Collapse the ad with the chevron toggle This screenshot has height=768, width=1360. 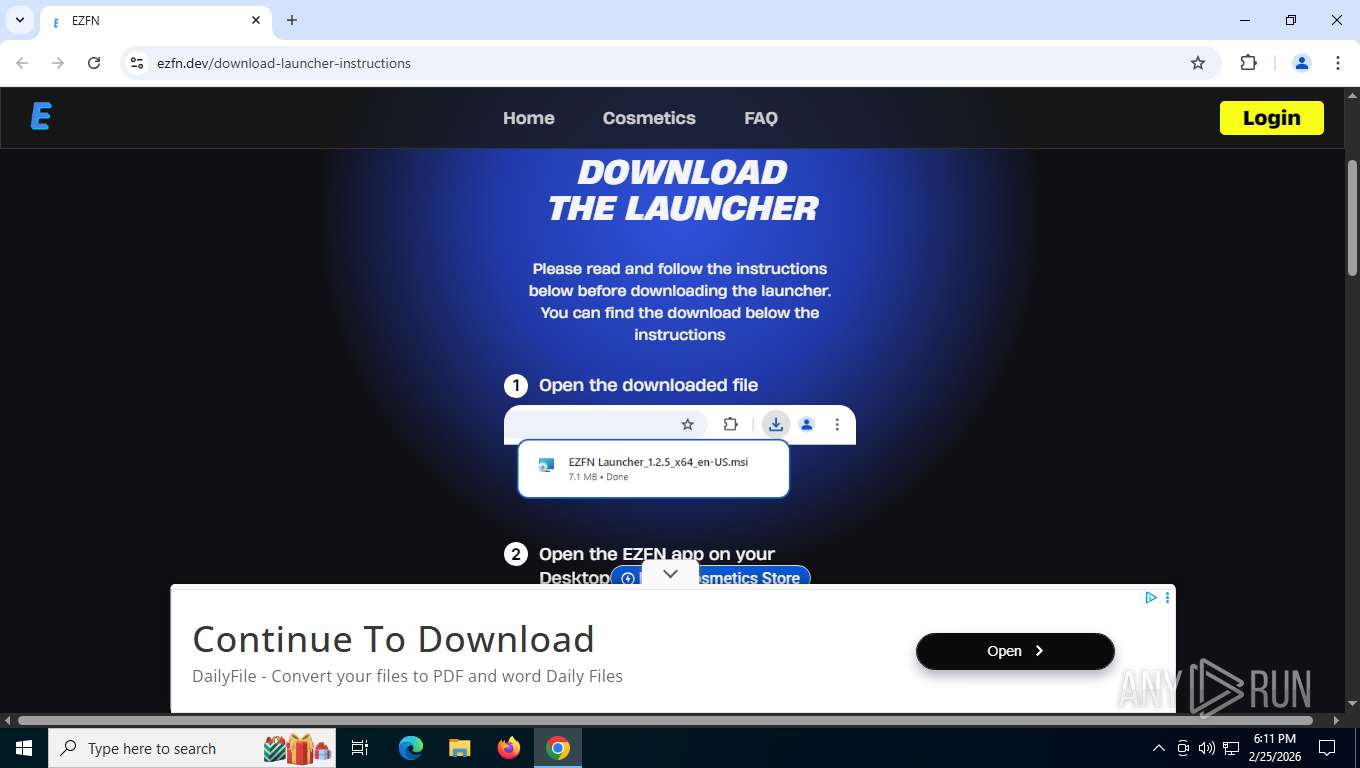point(670,574)
